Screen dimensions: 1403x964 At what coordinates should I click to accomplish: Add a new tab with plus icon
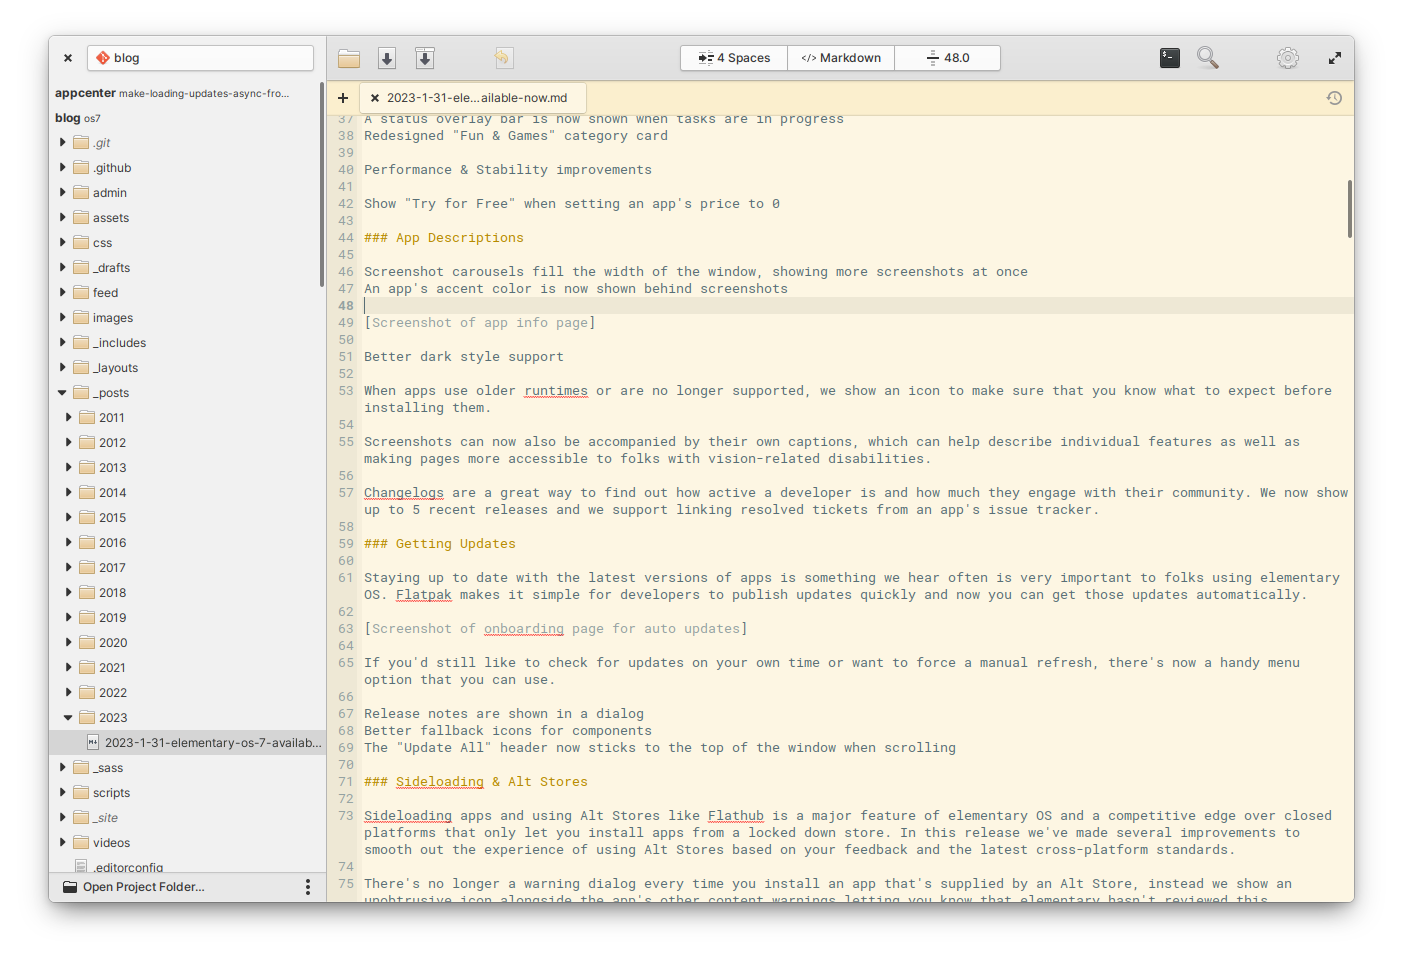coord(343,98)
